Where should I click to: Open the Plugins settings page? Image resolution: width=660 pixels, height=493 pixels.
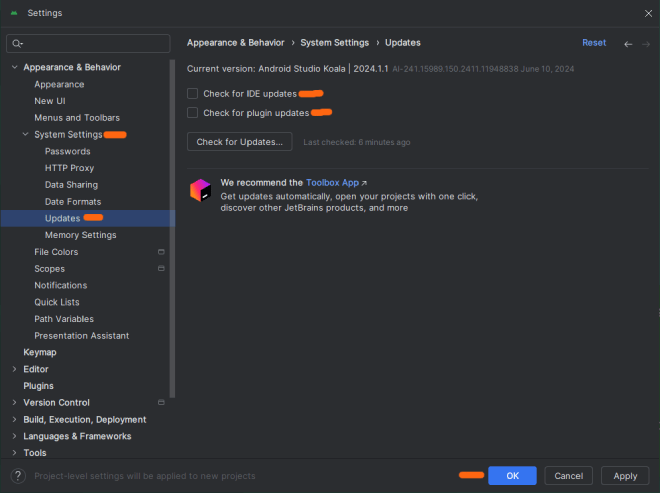click(x=38, y=386)
